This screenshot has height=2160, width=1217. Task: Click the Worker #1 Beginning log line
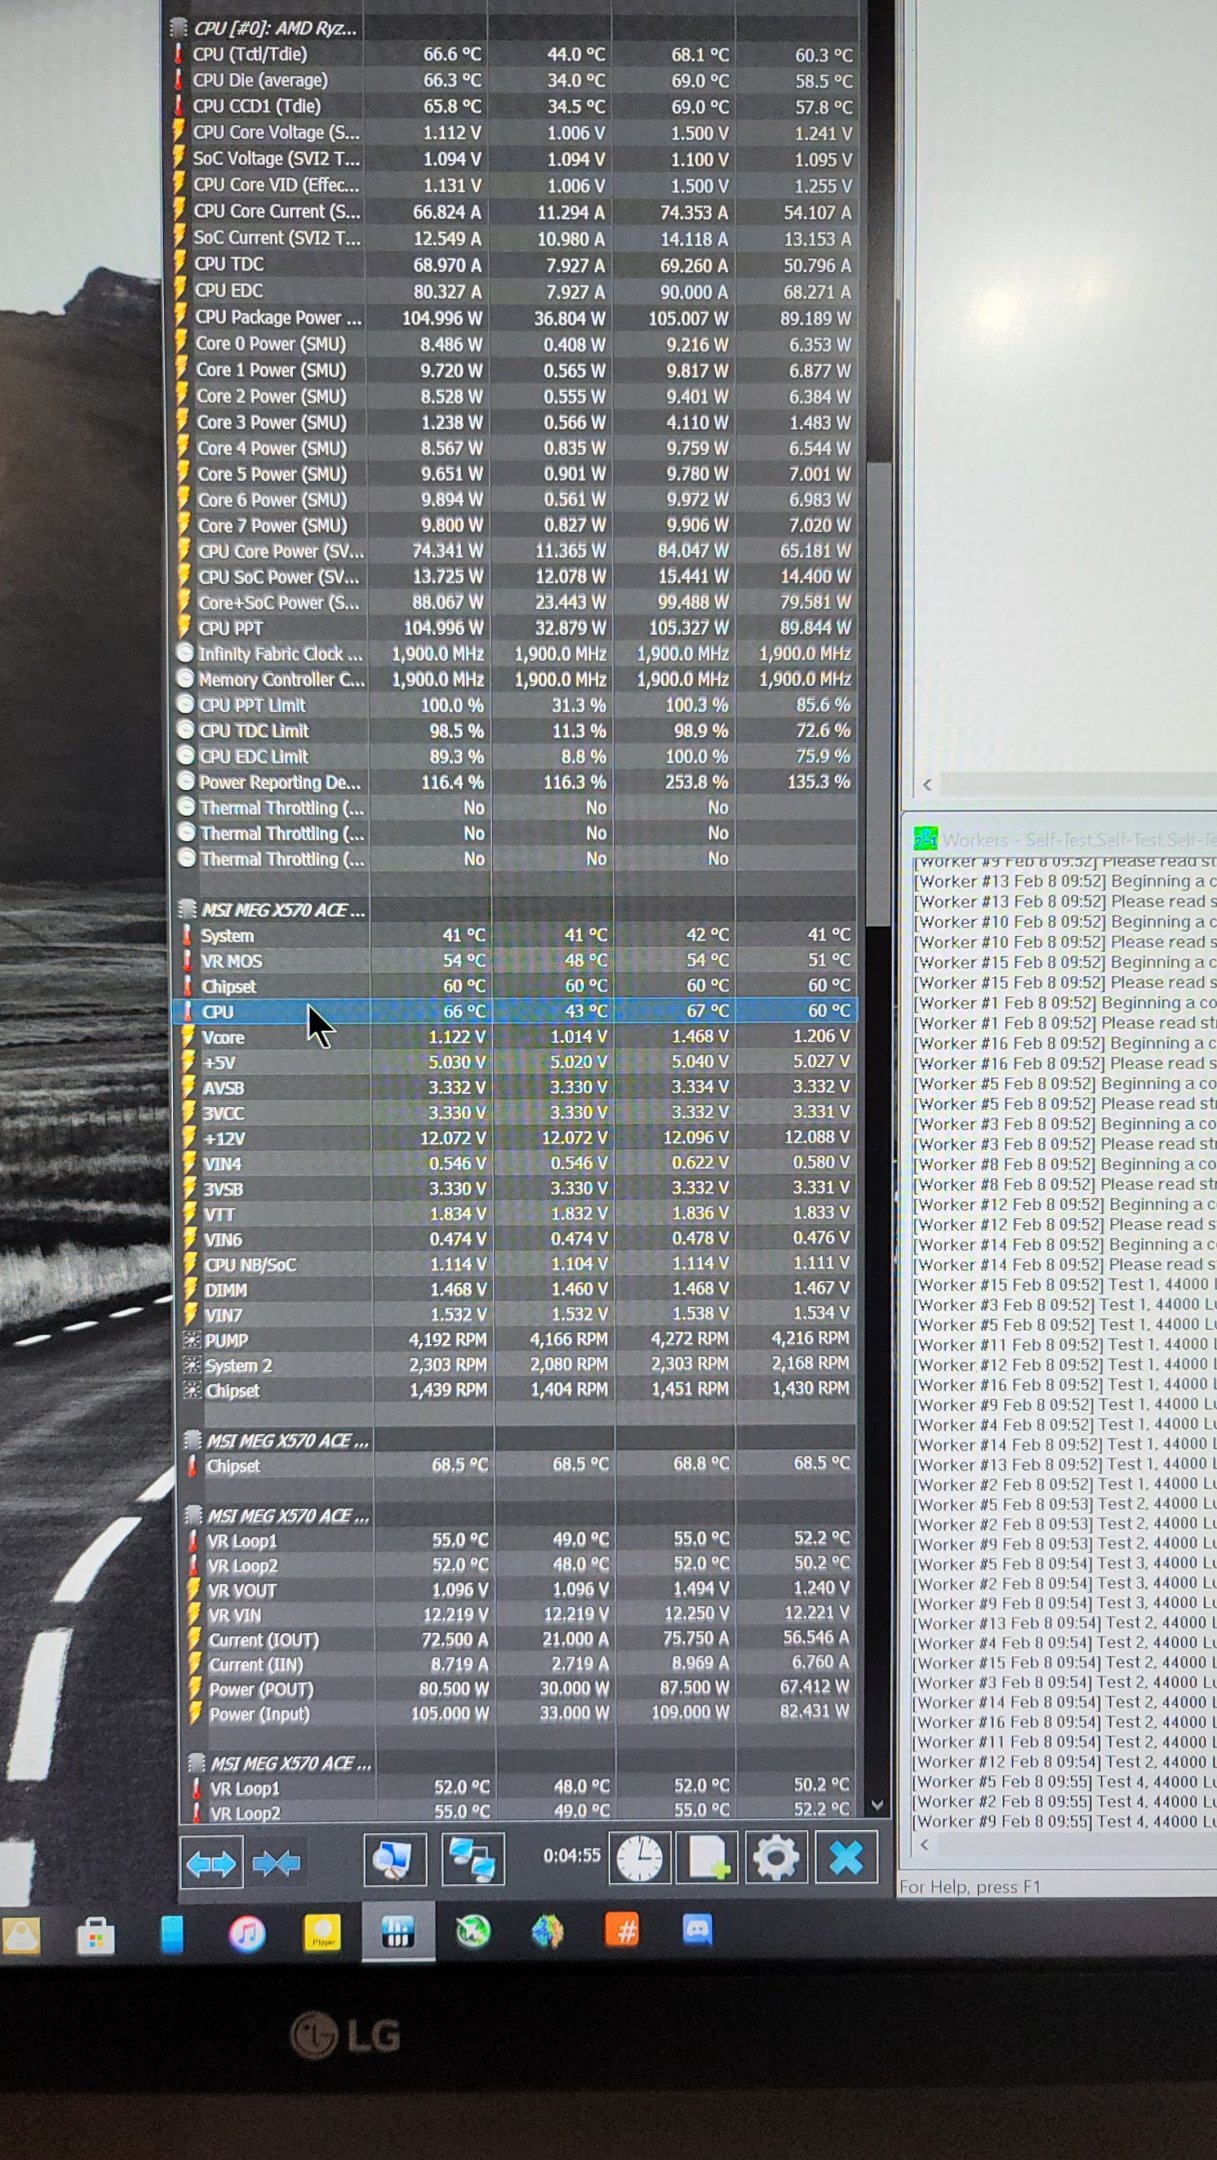click(x=1066, y=1003)
